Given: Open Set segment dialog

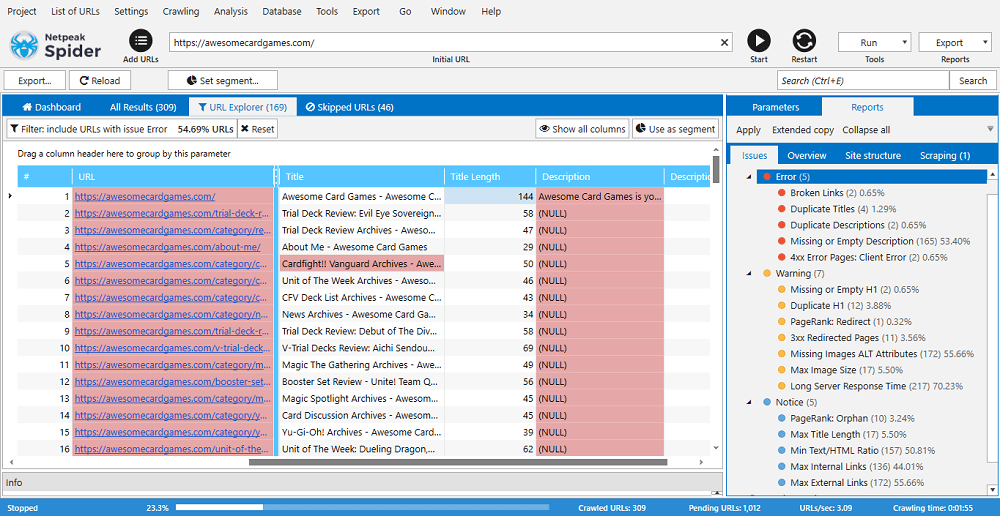Looking at the screenshot, I should 223,80.
